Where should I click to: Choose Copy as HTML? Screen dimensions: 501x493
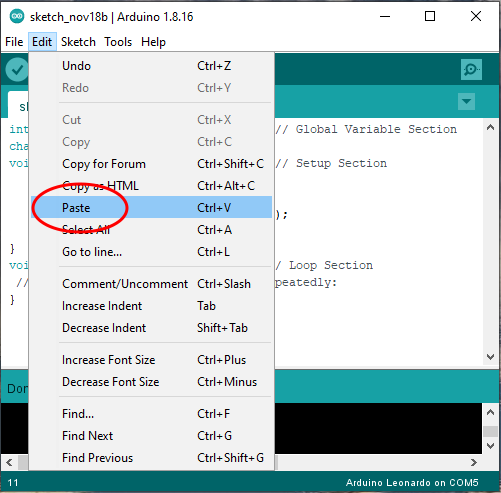click(151, 186)
